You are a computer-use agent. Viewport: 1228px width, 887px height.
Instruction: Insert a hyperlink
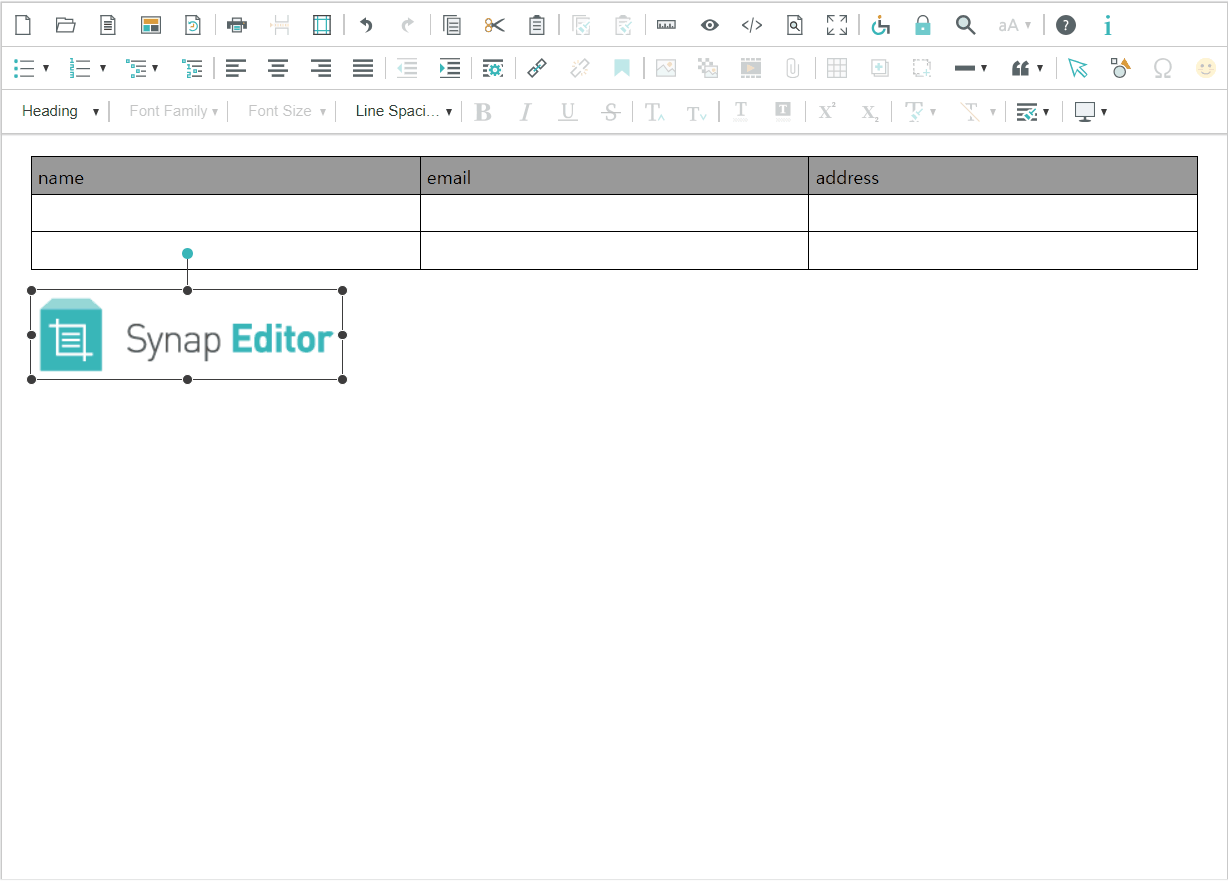(537, 68)
